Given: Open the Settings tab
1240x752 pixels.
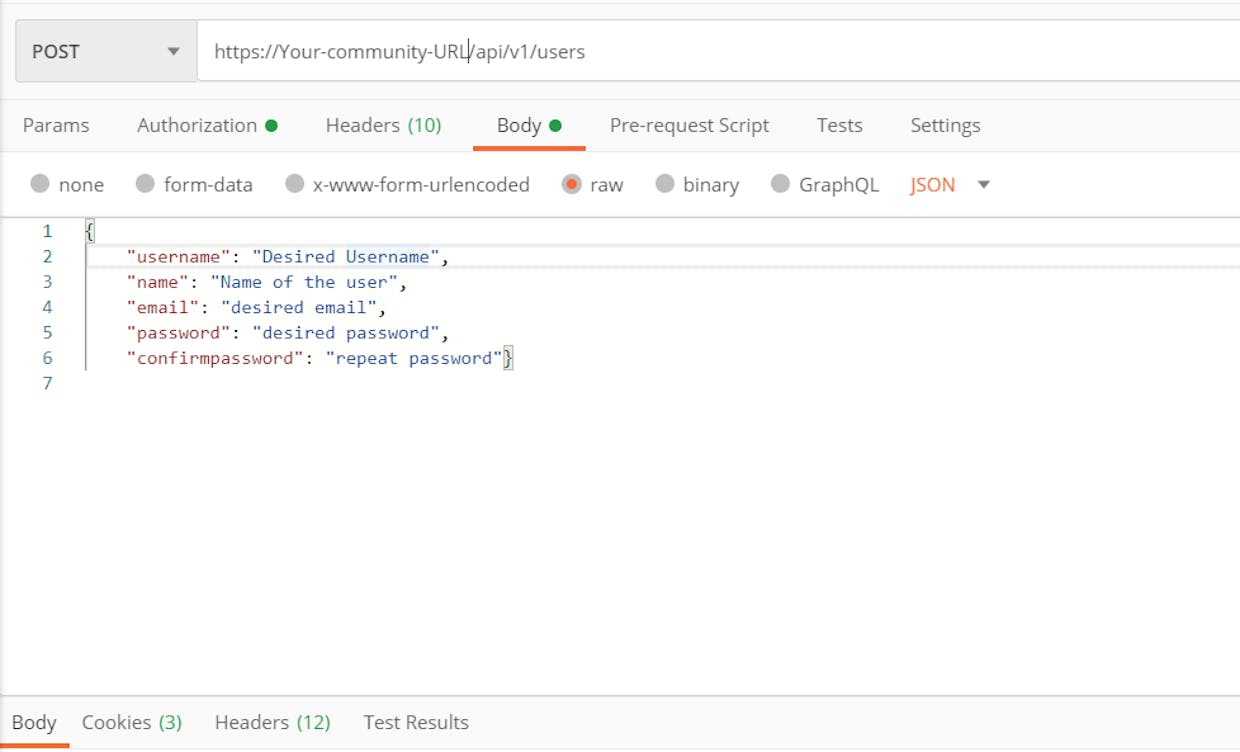Looking at the screenshot, I should pos(945,125).
